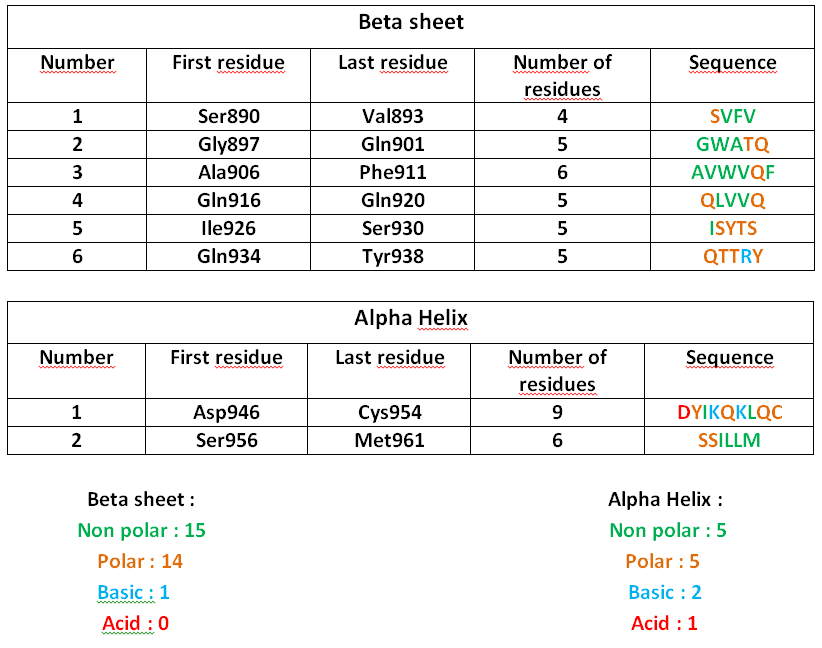Select the red "Acid : 0" text
Screen dimensions: 822x648
point(136,624)
